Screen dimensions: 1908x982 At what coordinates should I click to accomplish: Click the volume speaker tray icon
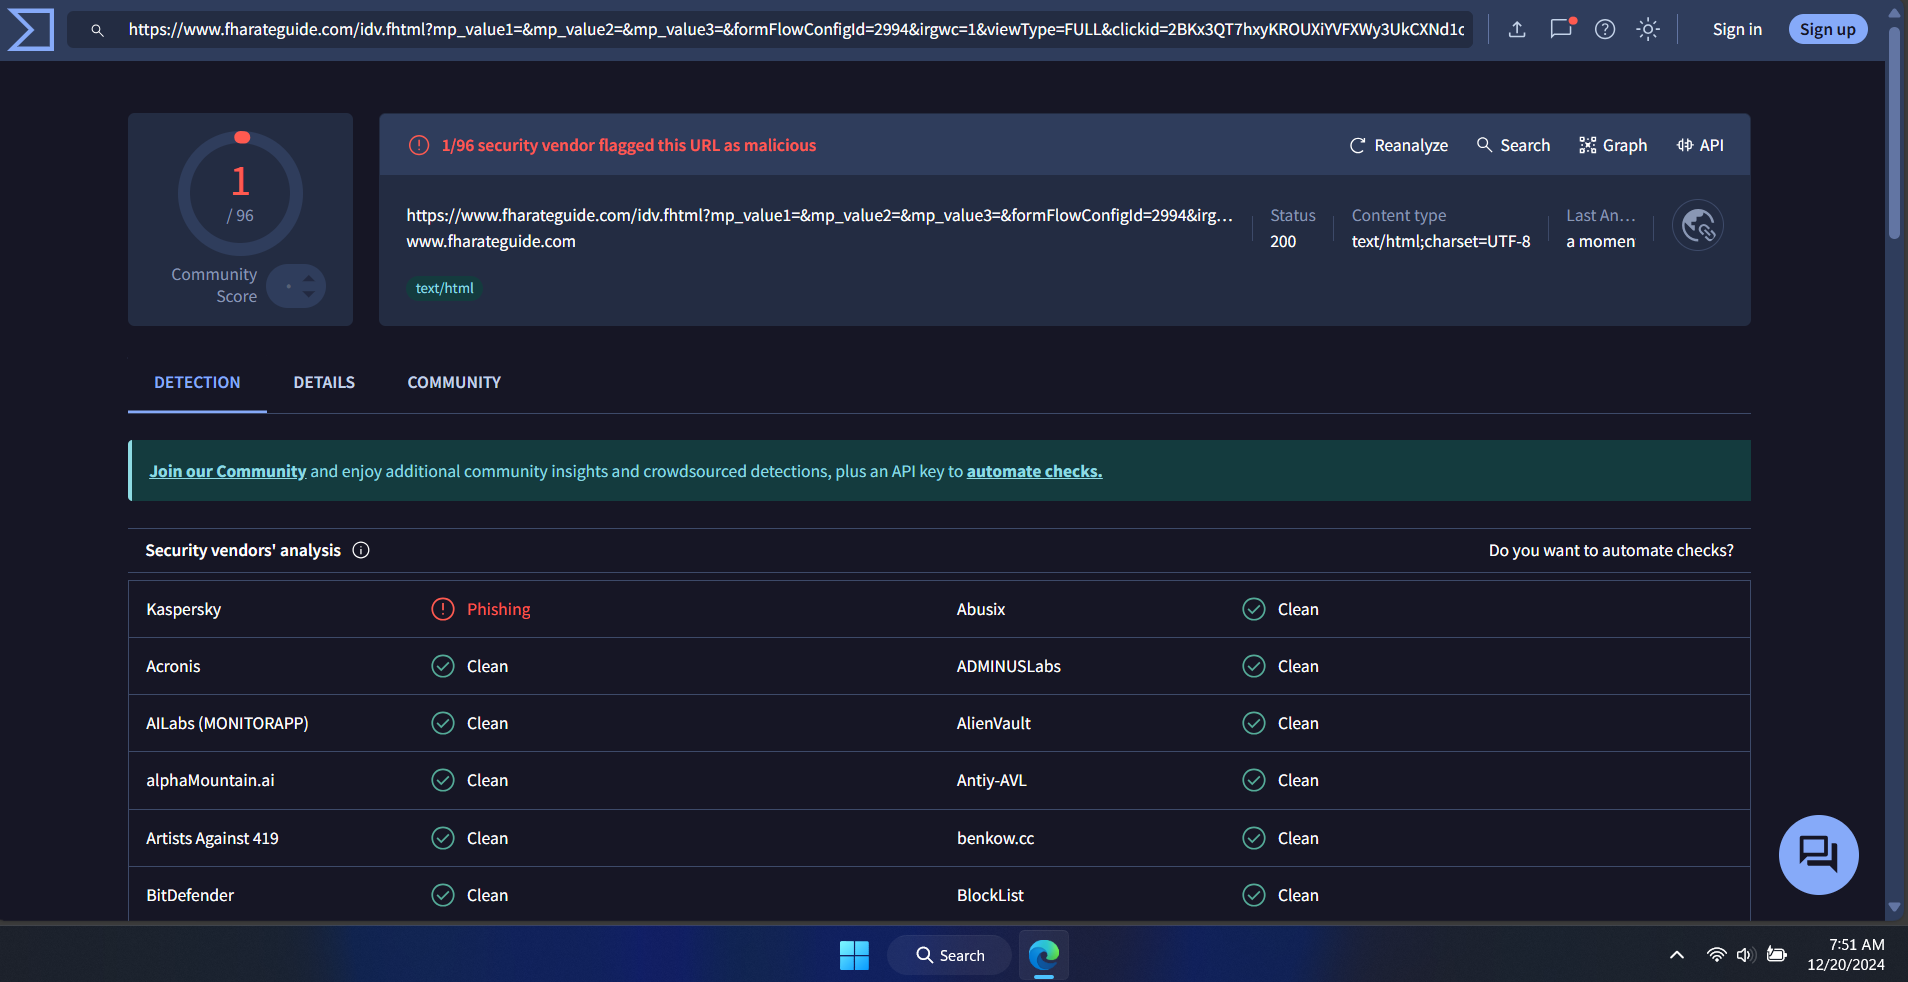point(1745,955)
